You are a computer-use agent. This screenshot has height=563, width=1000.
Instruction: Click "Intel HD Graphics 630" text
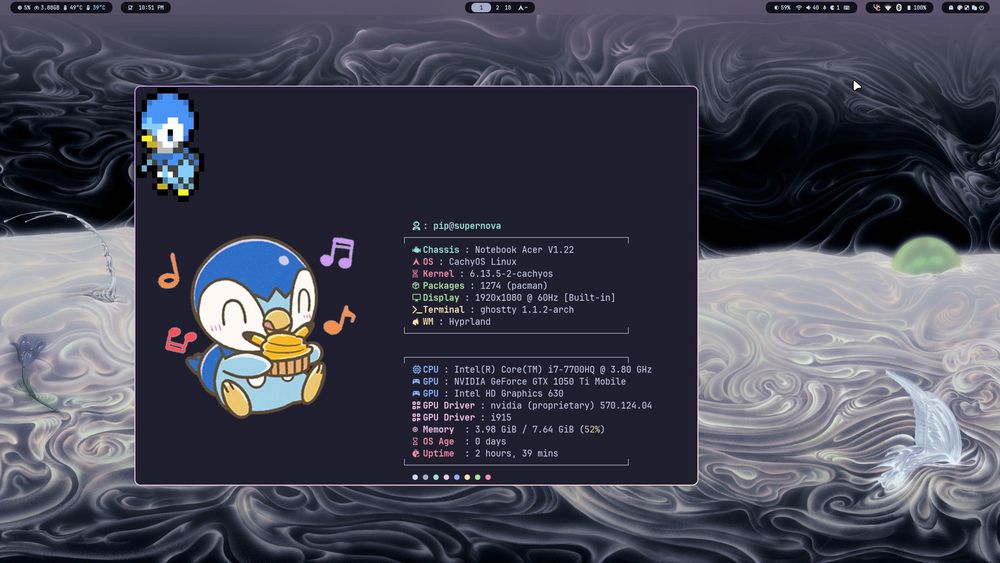point(508,393)
